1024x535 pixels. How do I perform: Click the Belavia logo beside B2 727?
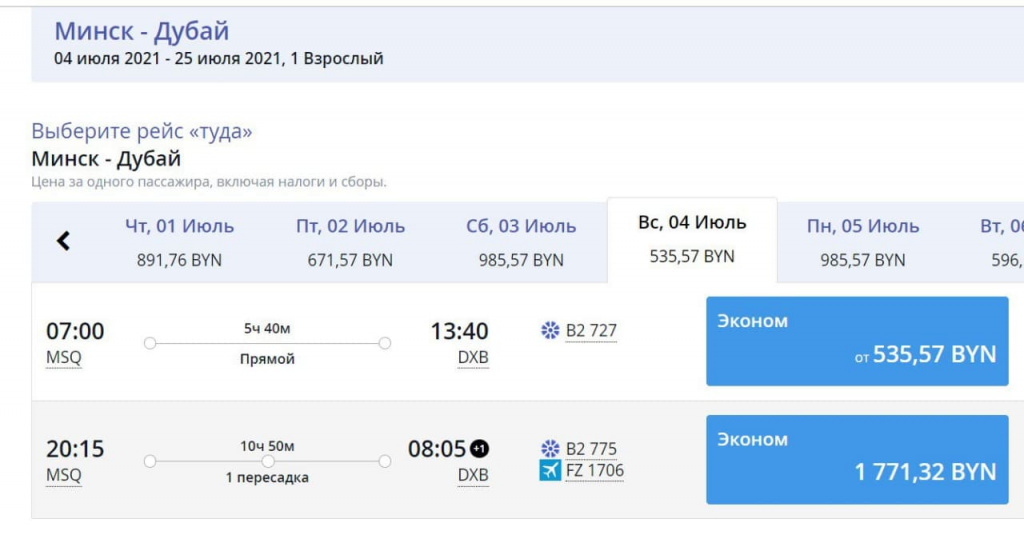click(x=550, y=331)
